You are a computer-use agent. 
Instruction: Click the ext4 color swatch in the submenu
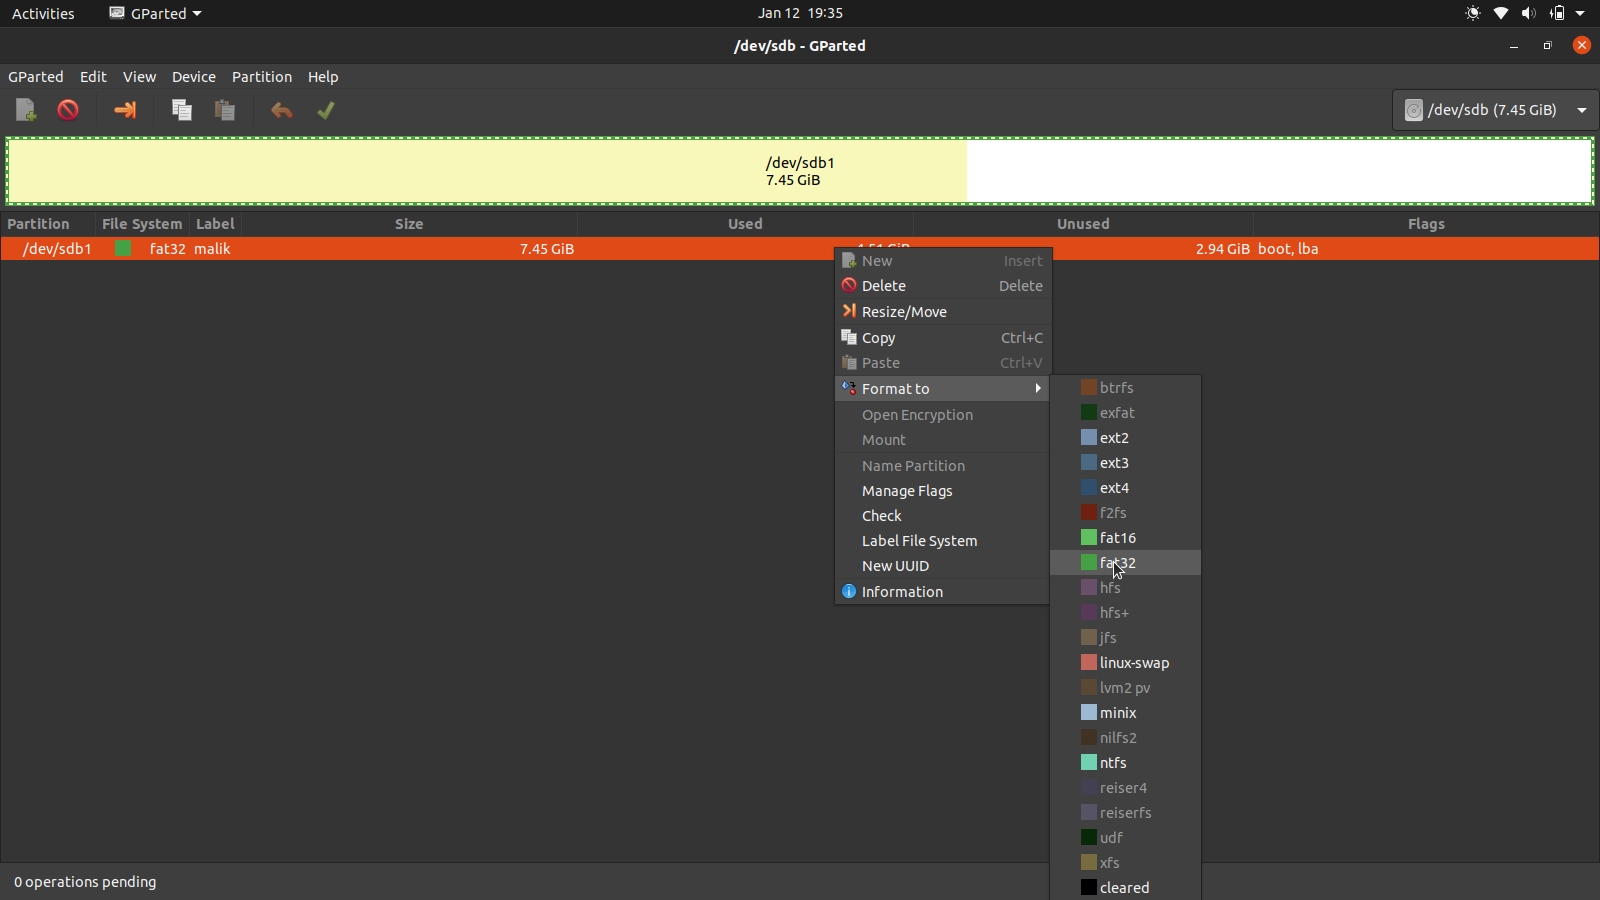1089,487
